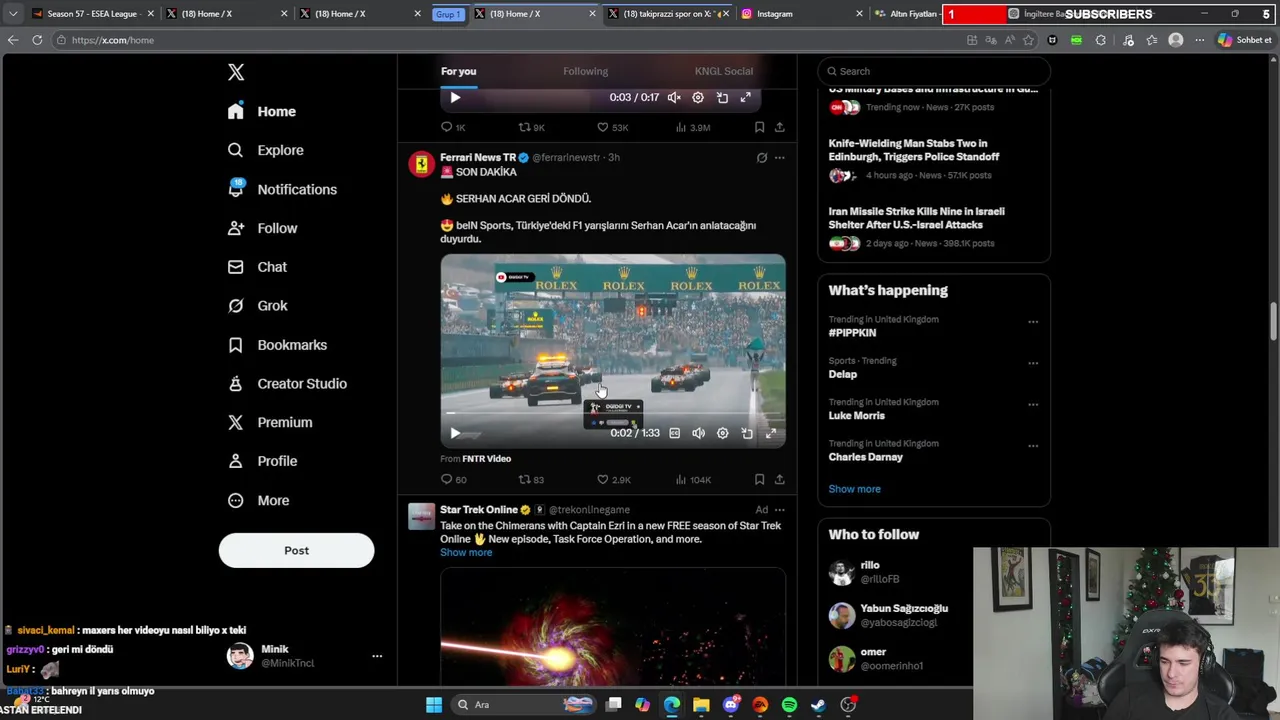
Task: View analytics of the 3.9M views post
Action: [693, 127]
